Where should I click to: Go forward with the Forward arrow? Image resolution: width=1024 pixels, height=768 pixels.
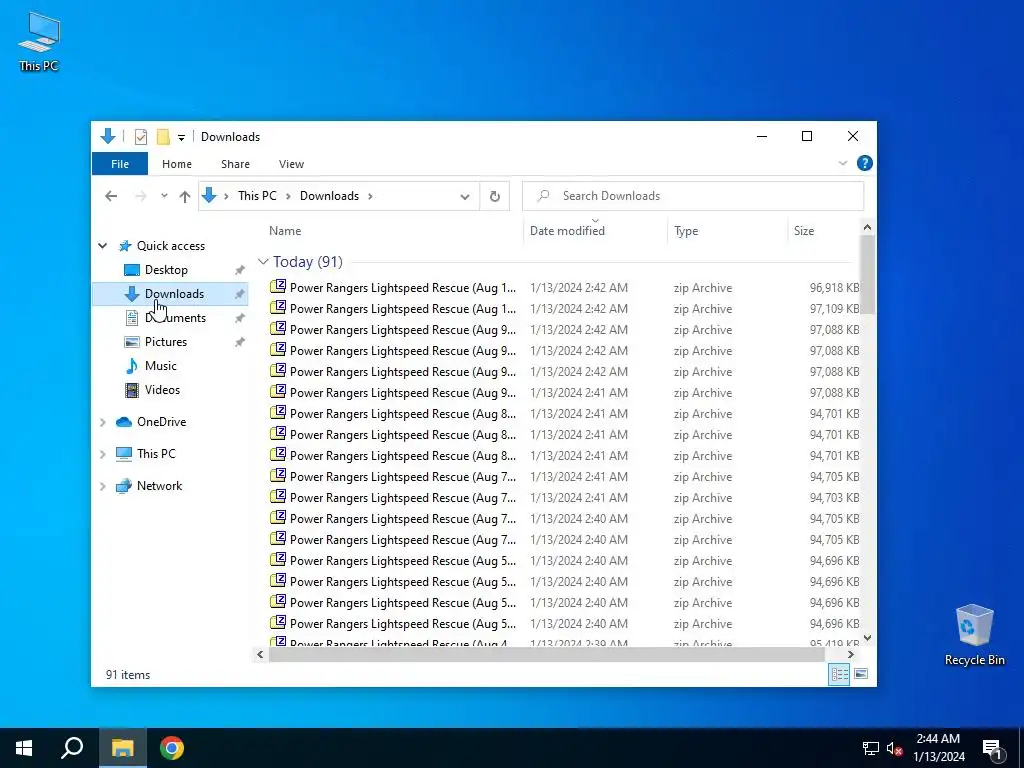tap(140, 196)
